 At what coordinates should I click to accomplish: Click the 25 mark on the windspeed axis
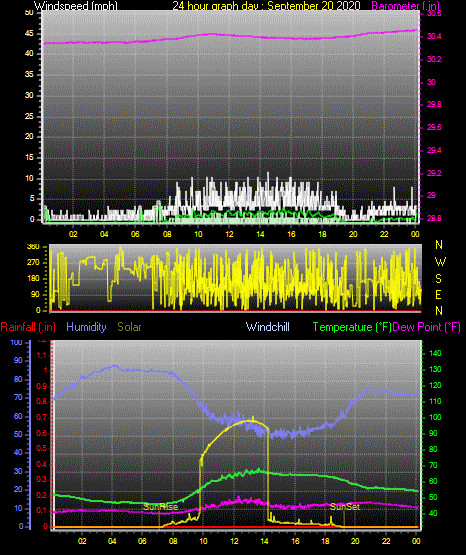click(x=29, y=116)
